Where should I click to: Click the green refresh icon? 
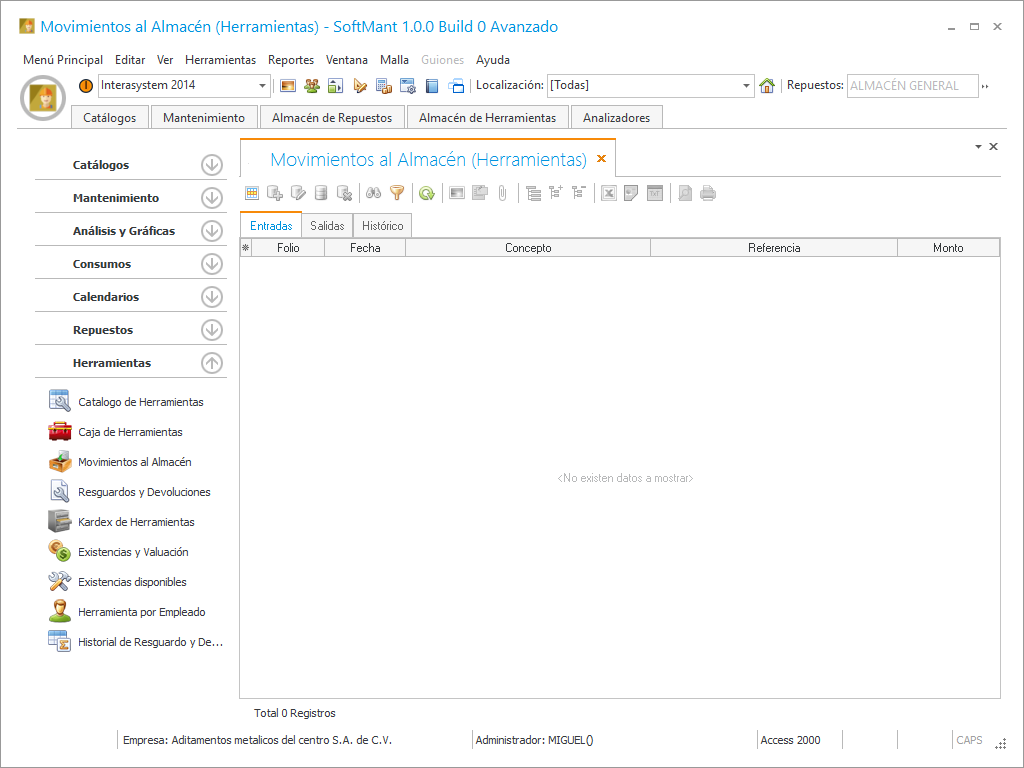point(426,194)
